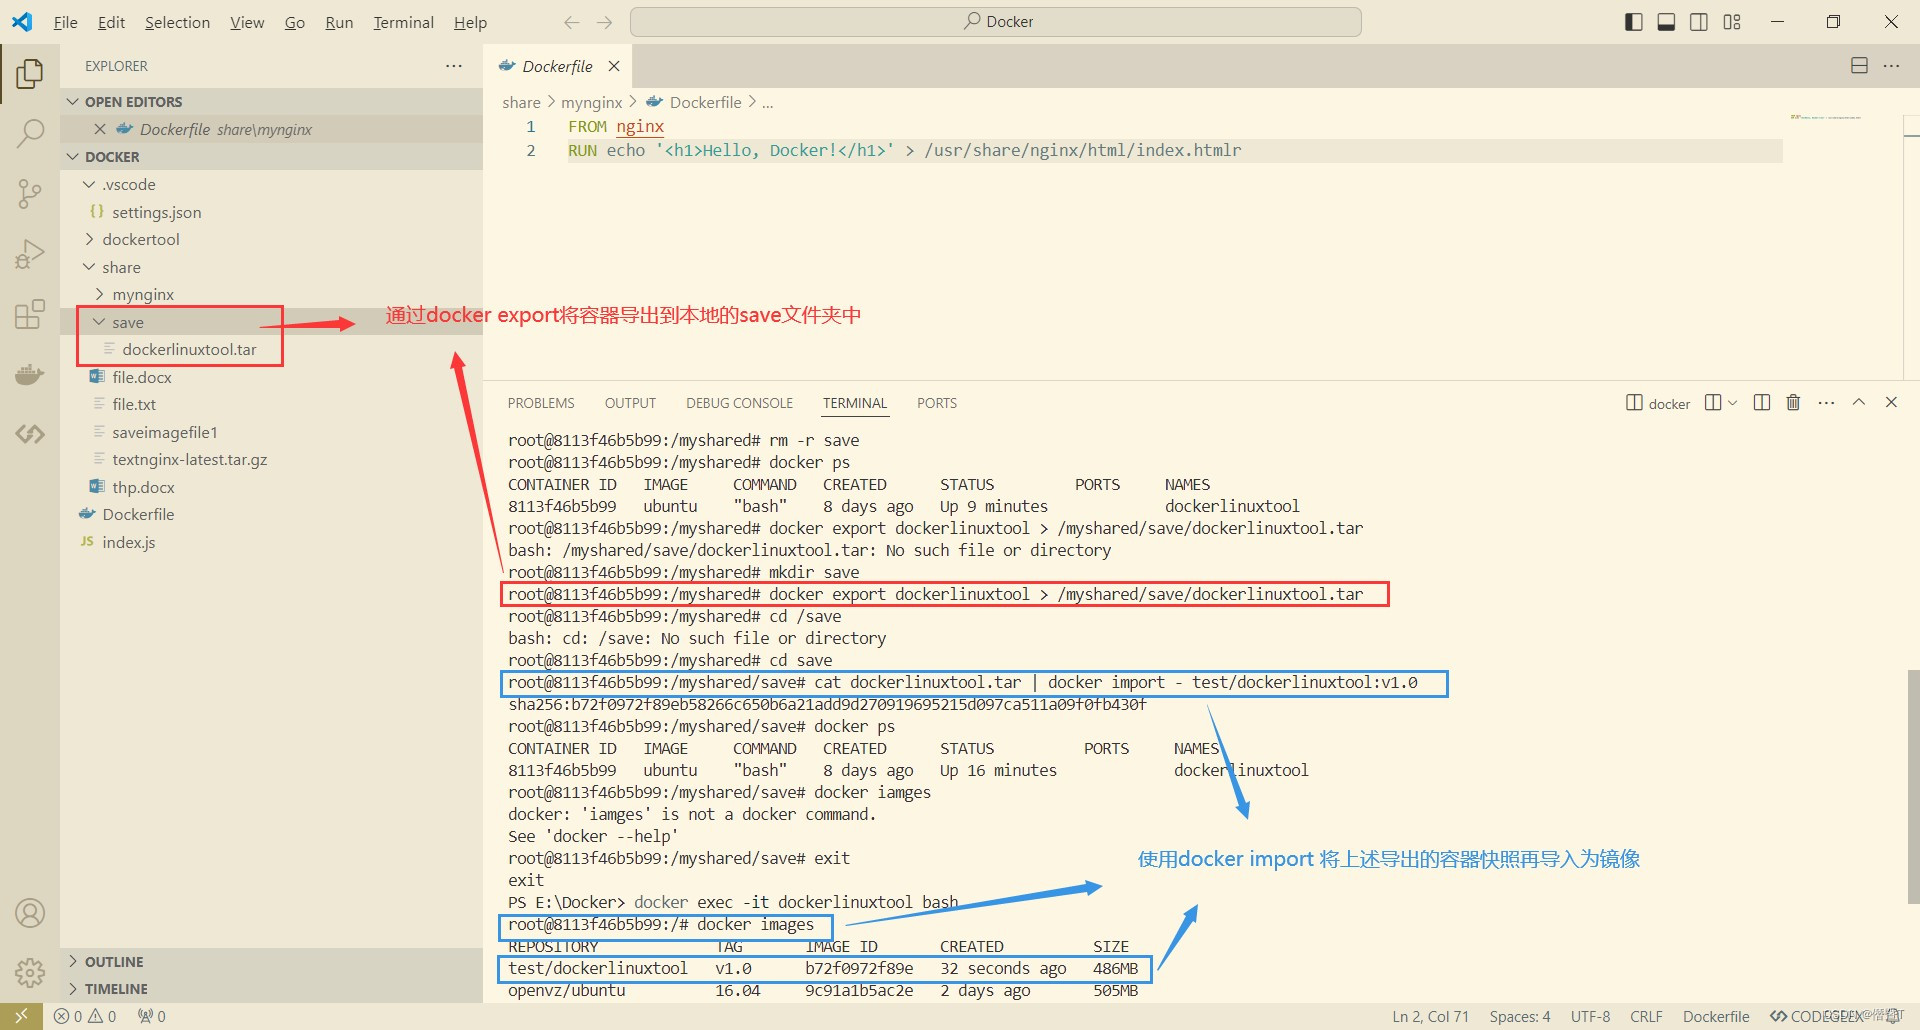The image size is (1920, 1030).
Task: Switch to the PROBLEMS panel tab
Action: pos(541,403)
